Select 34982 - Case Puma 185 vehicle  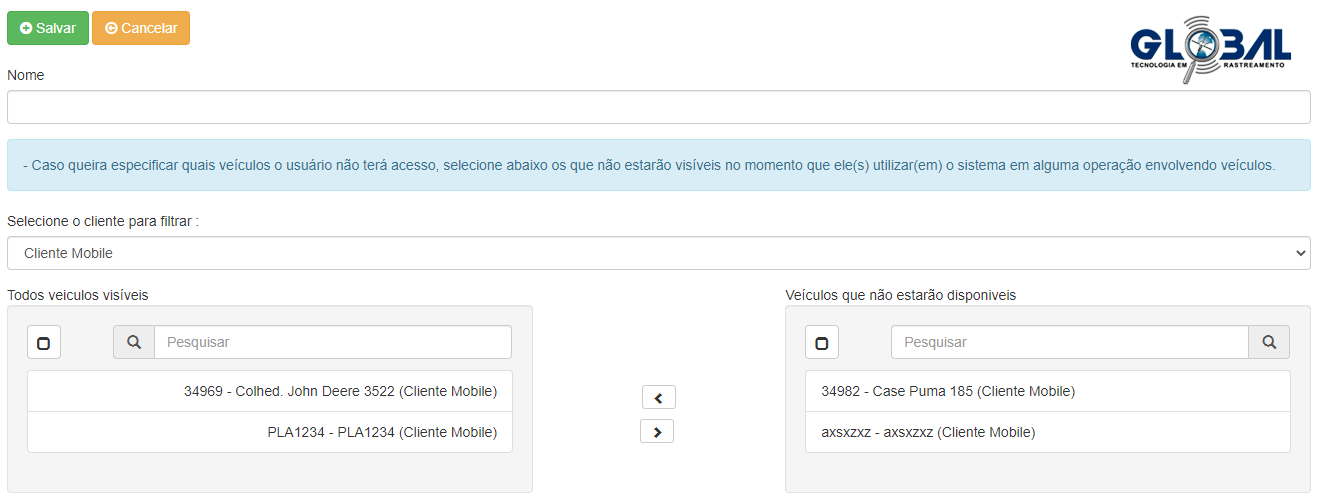(947, 391)
